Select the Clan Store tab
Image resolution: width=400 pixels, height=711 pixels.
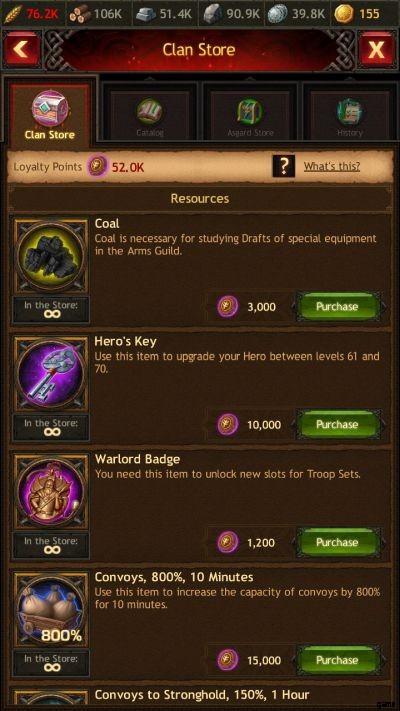50,113
